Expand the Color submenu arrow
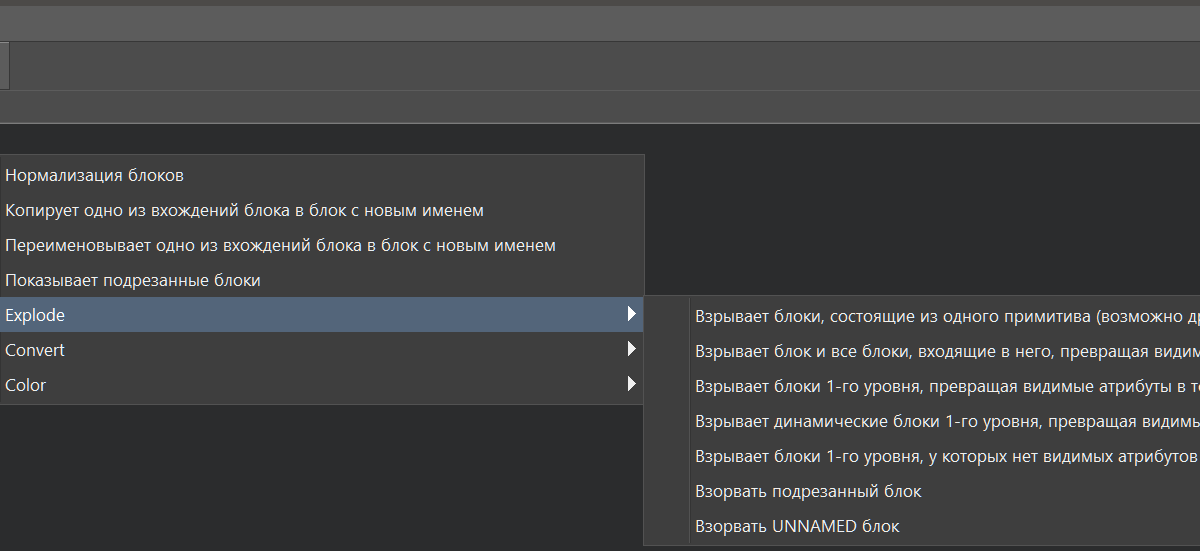Screen dimensions: 1200x551 (x=631, y=384)
